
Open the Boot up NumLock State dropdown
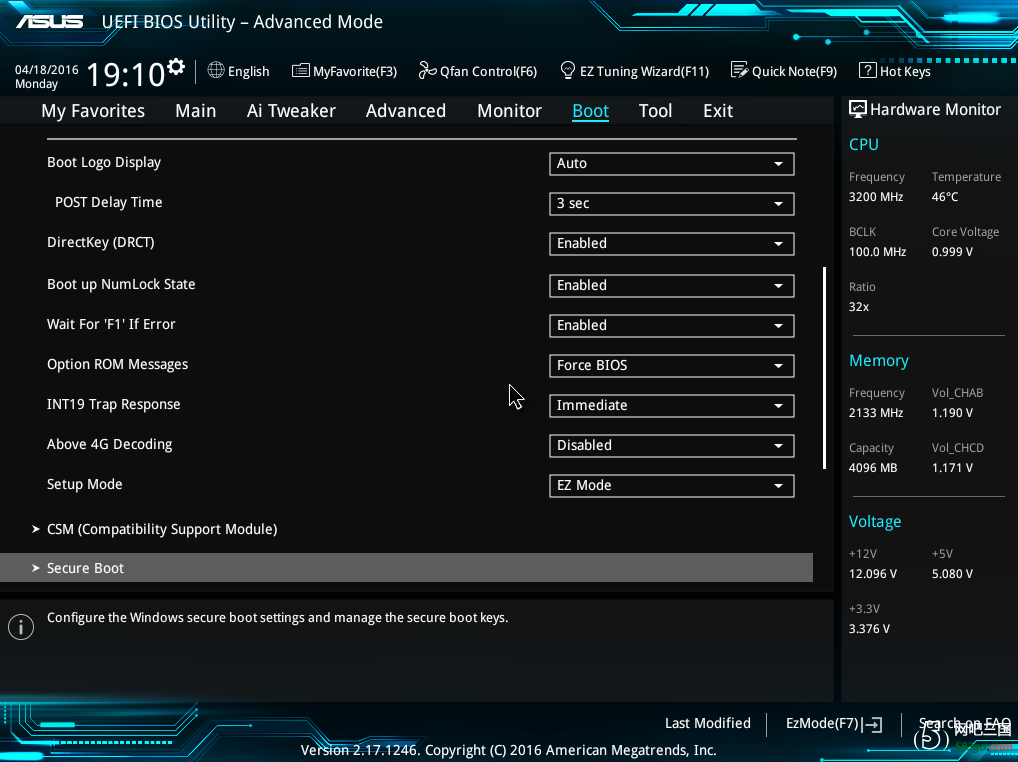coord(671,286)
